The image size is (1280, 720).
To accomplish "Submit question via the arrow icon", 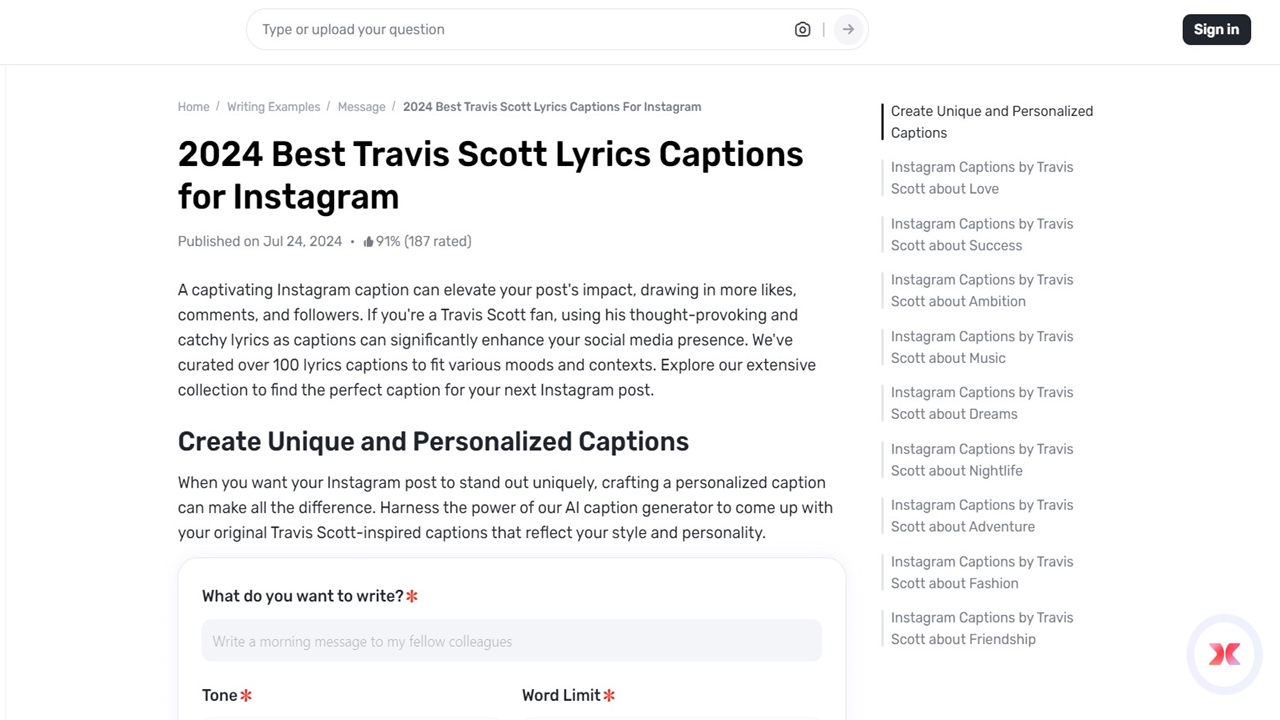I will tap(847, 29).
